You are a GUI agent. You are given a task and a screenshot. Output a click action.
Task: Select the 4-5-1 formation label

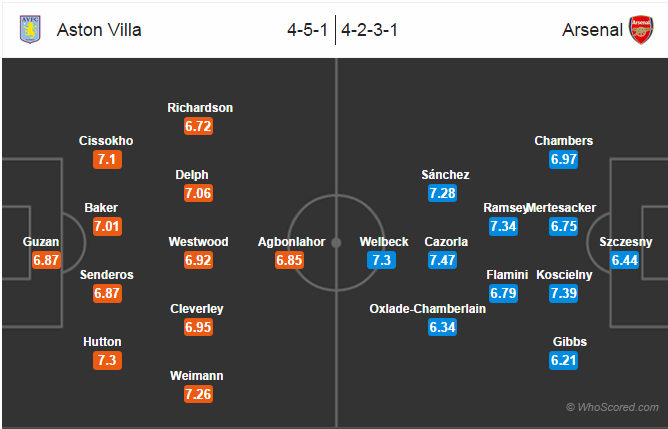[309, 29]
